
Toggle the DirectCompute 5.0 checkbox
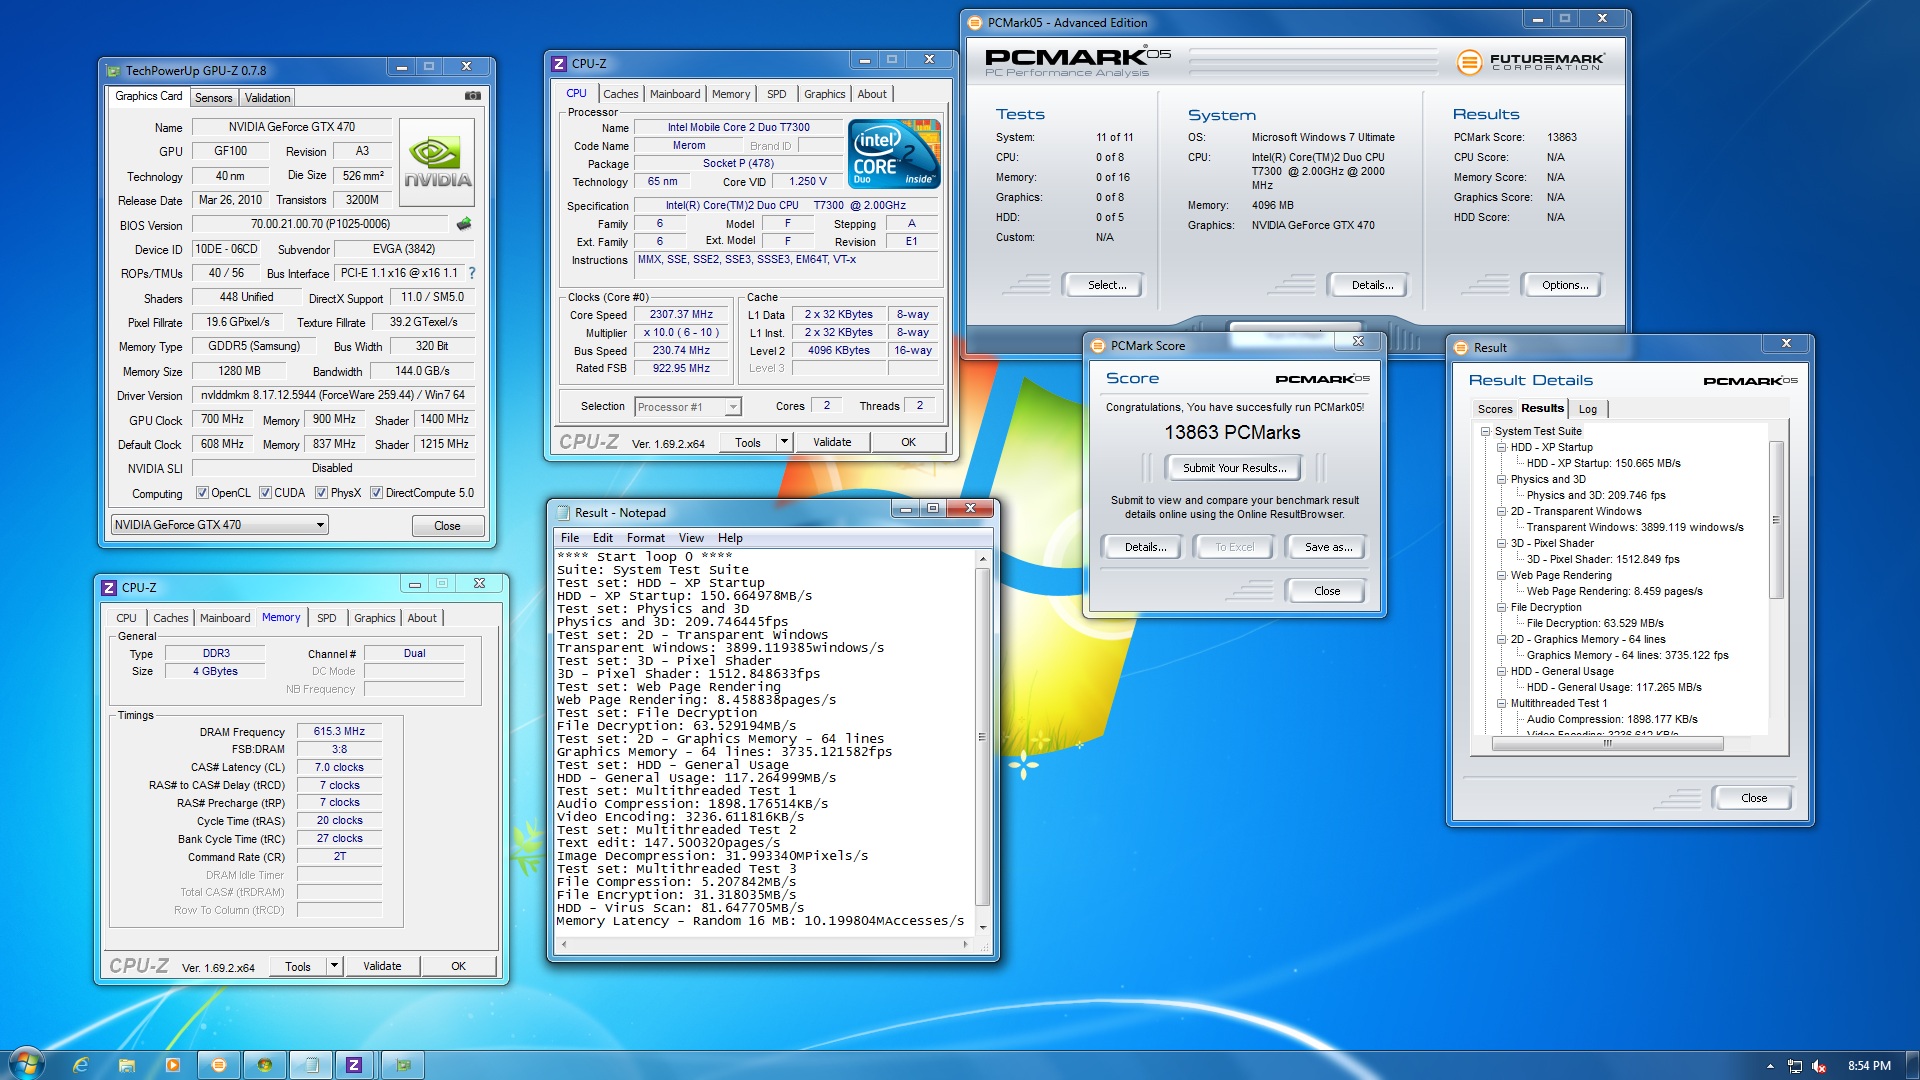[x=376, y=493]
